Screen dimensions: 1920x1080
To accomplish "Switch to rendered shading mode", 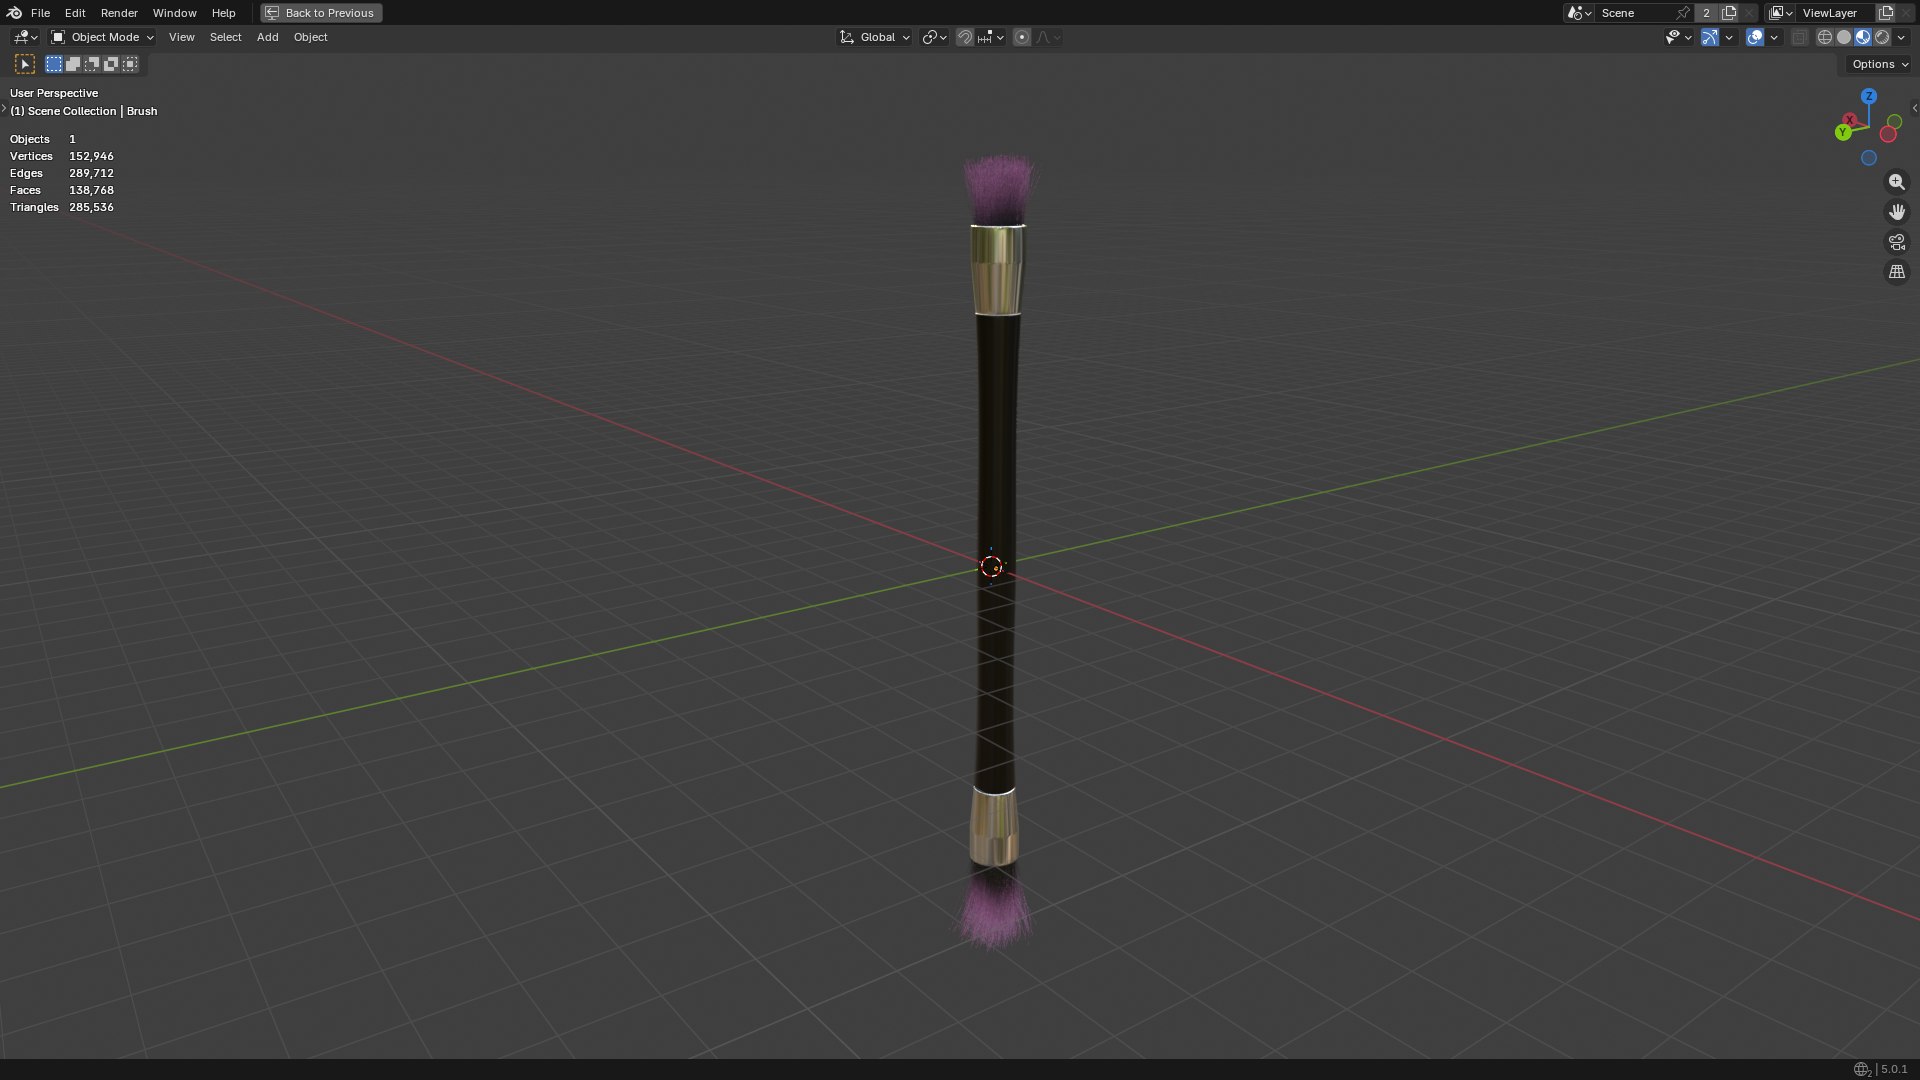I will [x=1882, y=37].
